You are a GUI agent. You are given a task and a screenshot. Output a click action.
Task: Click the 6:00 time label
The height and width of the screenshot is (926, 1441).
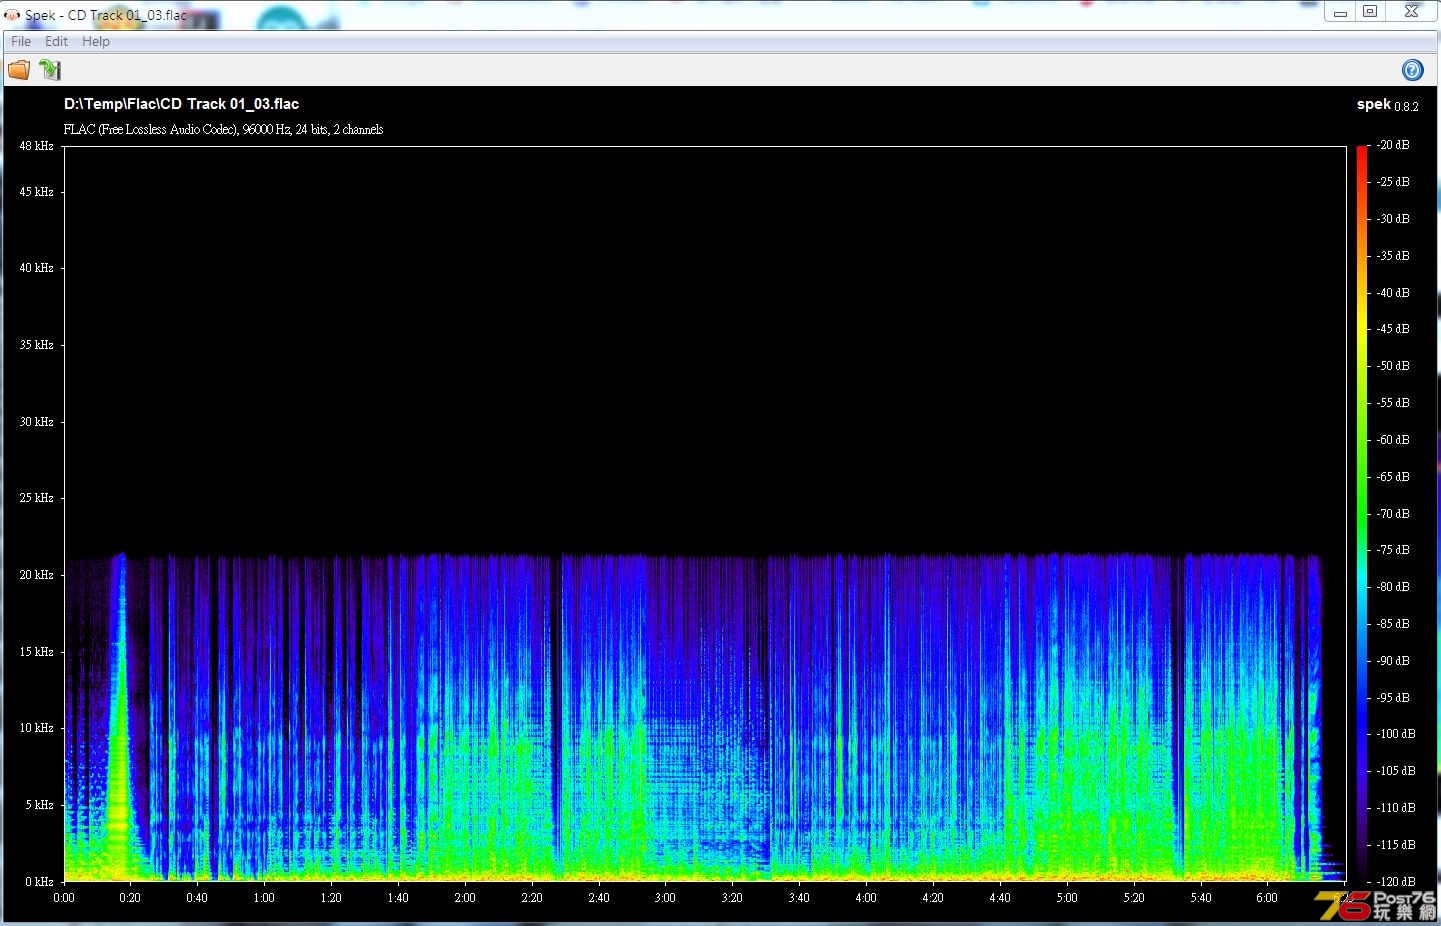click(x=1267, y=898)
